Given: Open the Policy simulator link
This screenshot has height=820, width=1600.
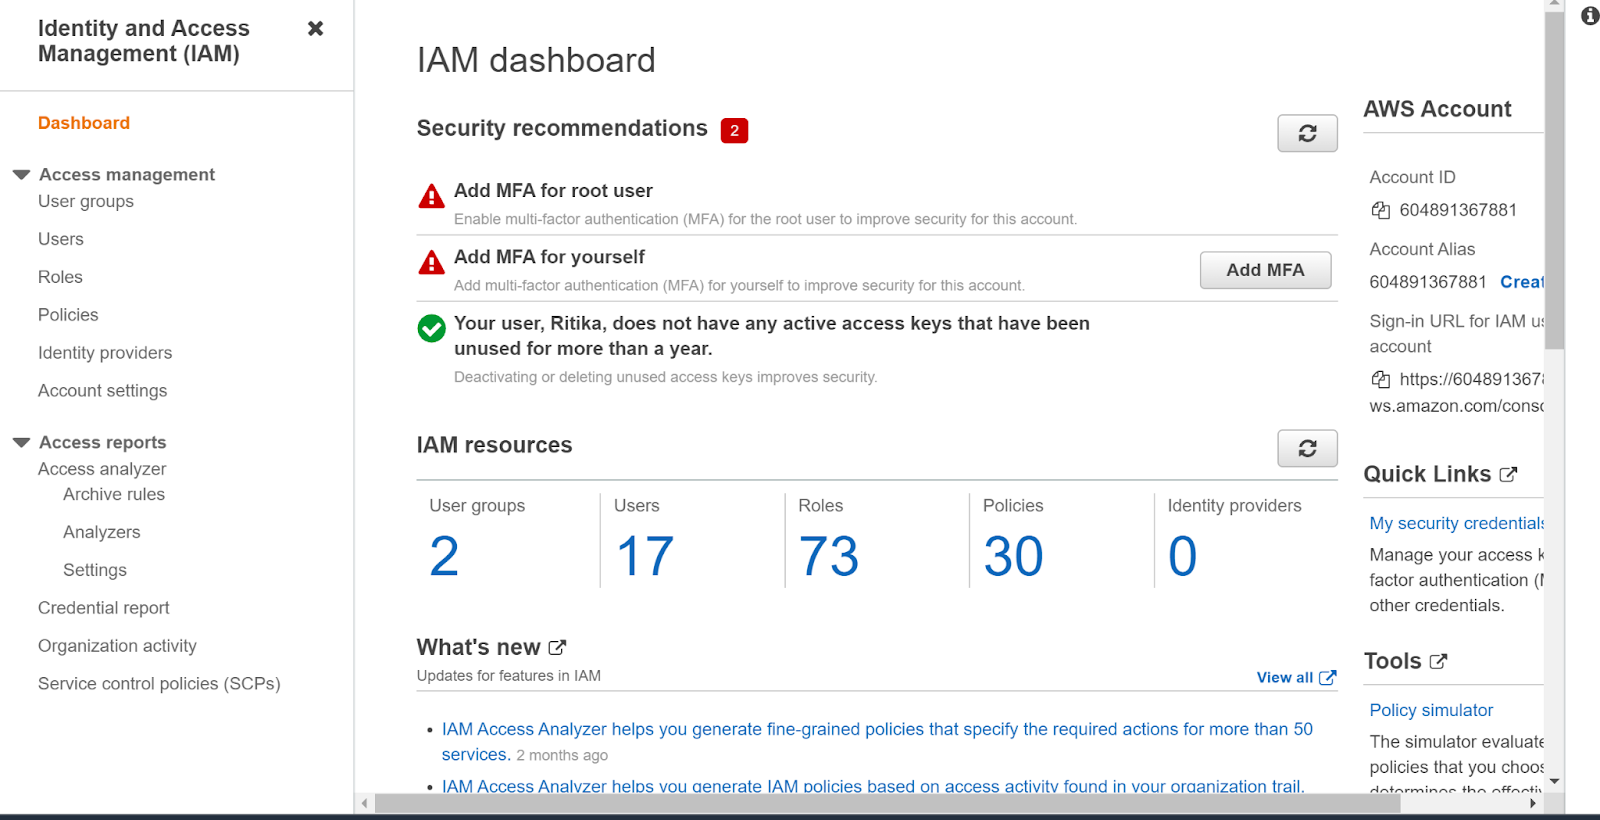Looking at the screenshot, I should 1431,710.
